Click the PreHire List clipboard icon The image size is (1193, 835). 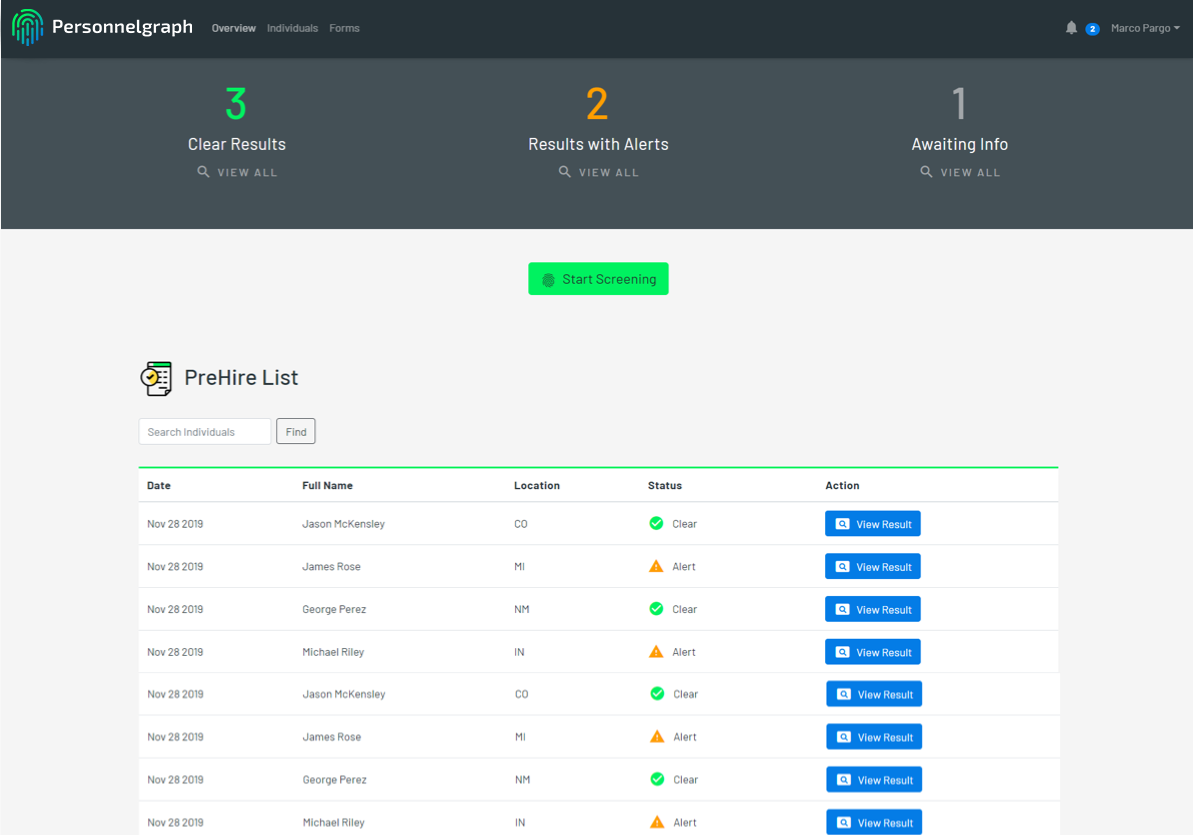coord(156,378)
